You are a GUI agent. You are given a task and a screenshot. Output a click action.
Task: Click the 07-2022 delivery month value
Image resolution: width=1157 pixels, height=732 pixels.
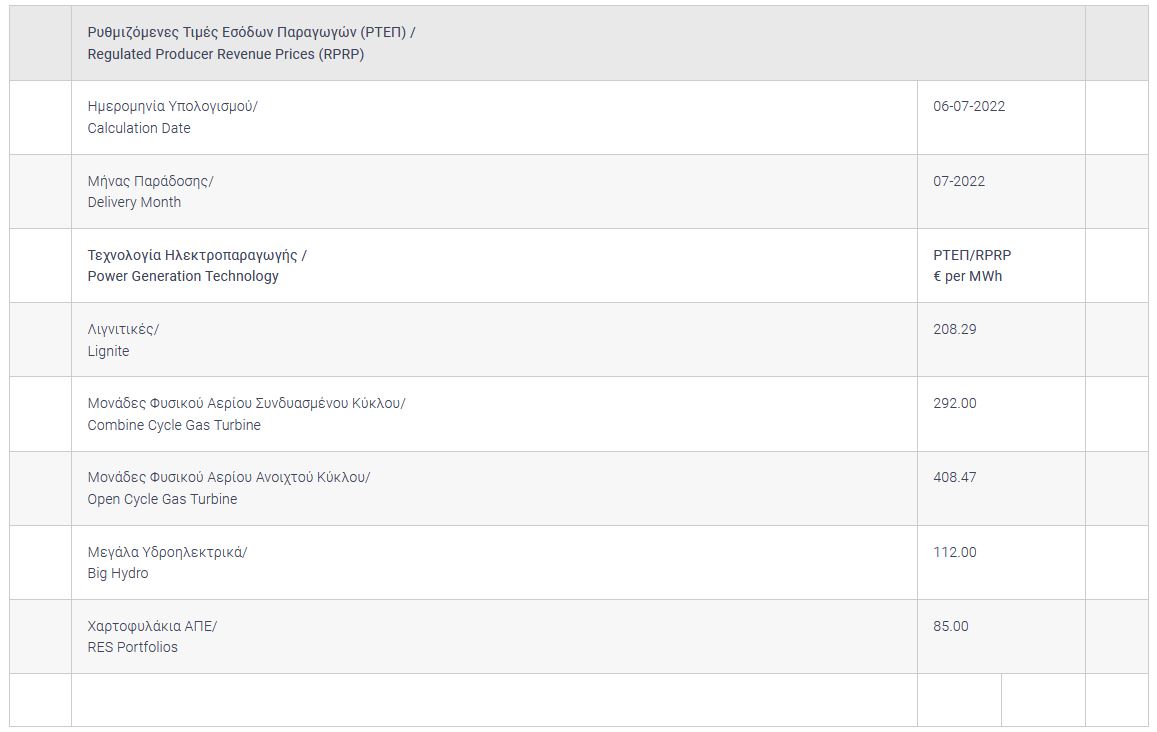(959, 181)
